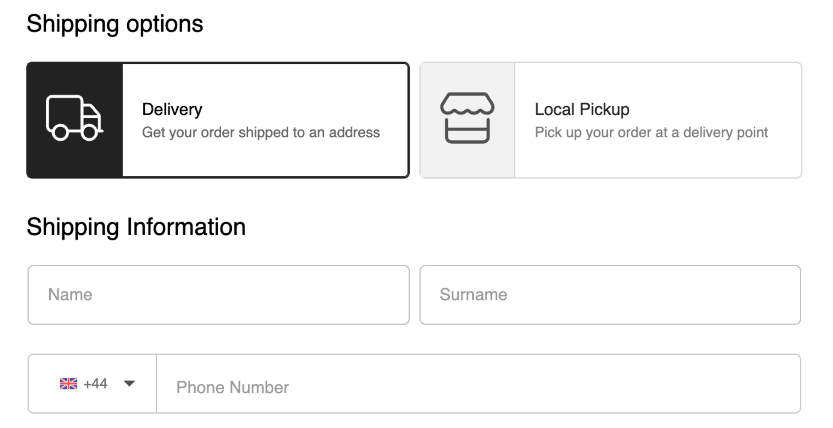Click the 'Shipping Information' heading
Viewport: 833px width, 428px height.
tap(136, 227)
